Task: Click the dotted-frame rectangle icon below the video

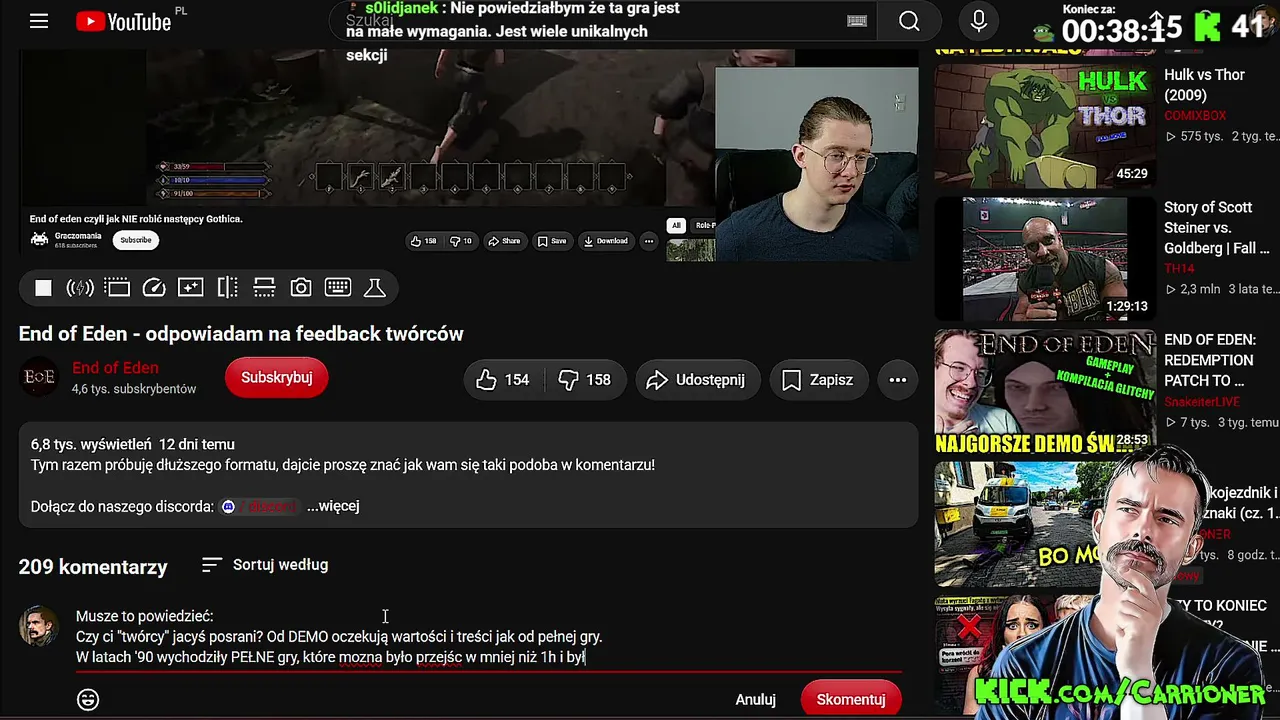Action: [117, 288]
